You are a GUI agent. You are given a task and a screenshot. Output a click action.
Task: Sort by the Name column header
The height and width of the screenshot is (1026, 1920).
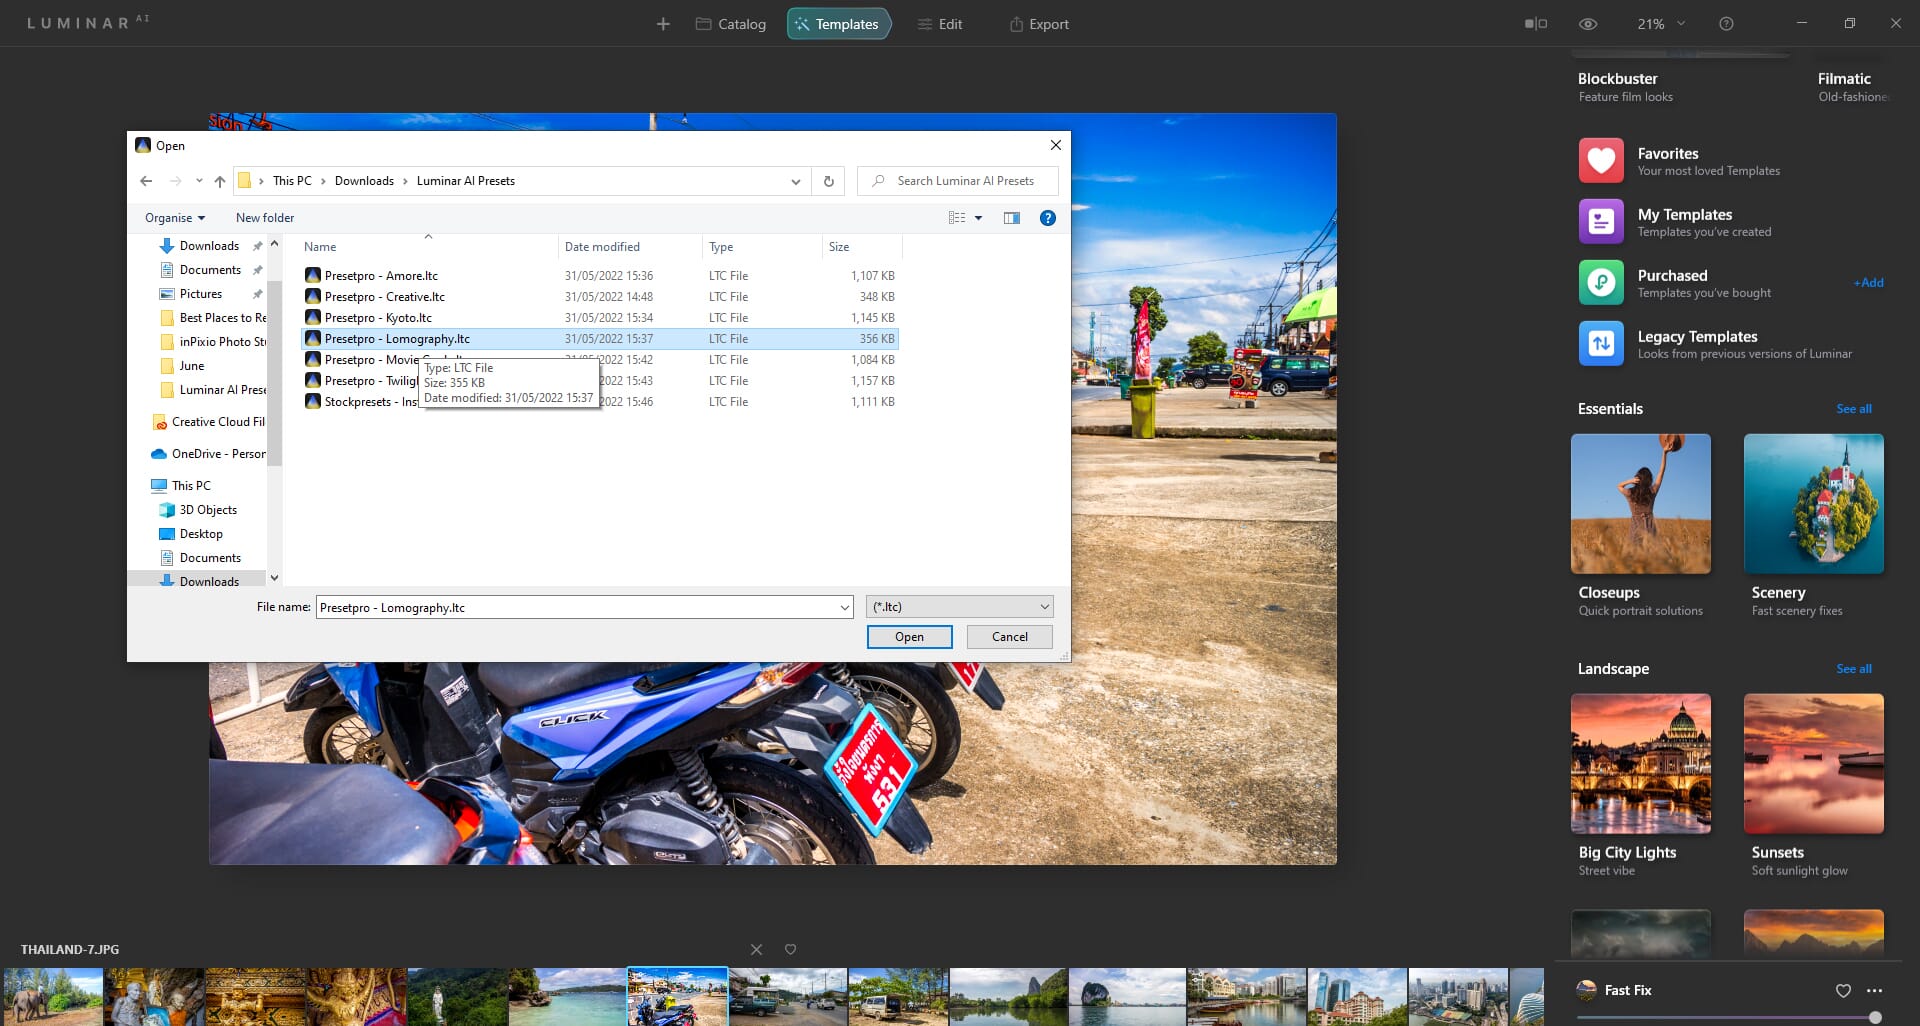[x=428, y=247]
